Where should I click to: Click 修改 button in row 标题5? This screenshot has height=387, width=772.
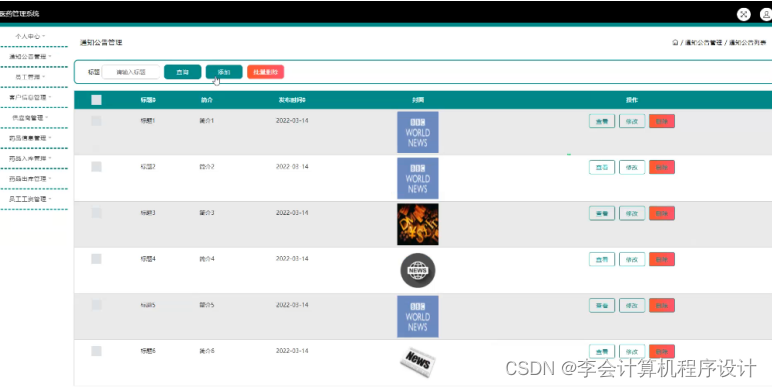[632, 305]
